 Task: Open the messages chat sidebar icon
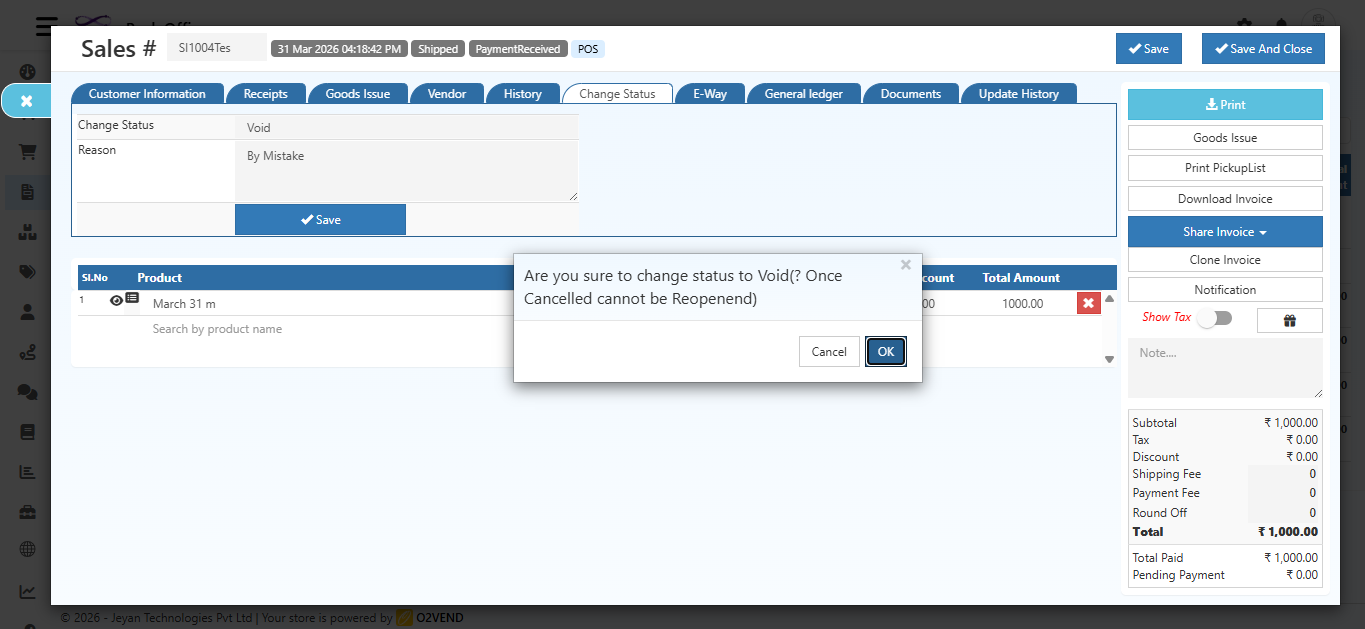pyautogui.click(x=27, y=391)
